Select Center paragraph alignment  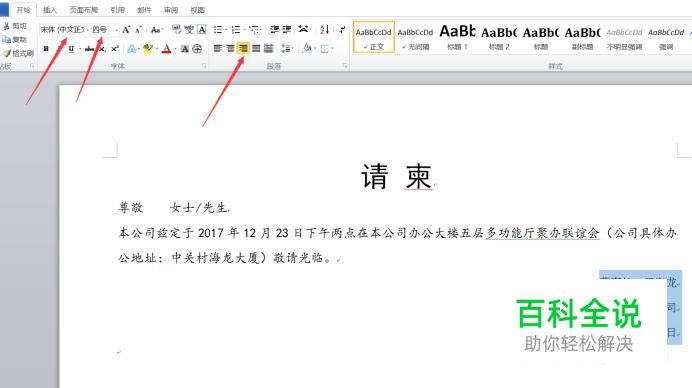coord(230,49)
